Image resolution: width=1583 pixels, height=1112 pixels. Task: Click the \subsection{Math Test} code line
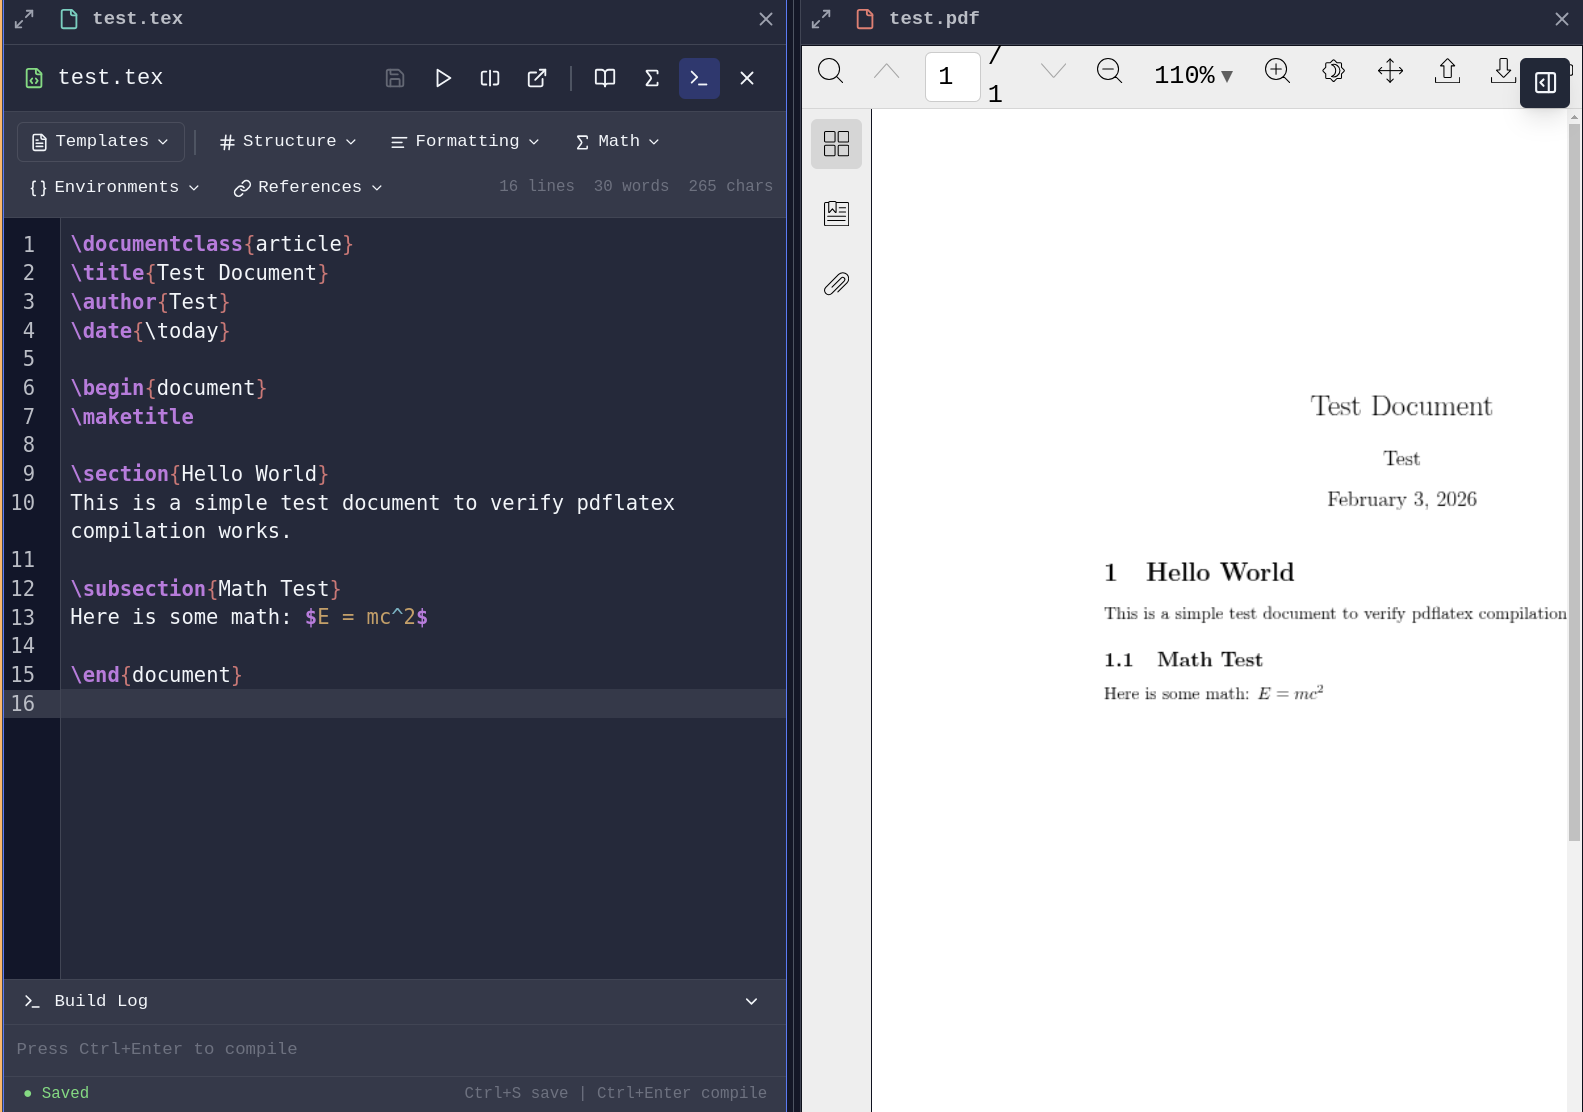point(205,589)
